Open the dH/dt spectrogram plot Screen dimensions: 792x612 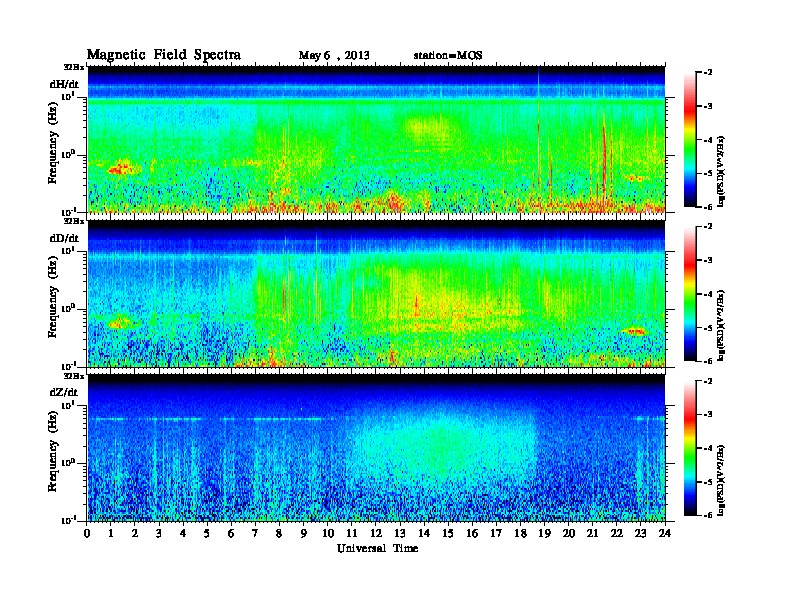point(376,139)
